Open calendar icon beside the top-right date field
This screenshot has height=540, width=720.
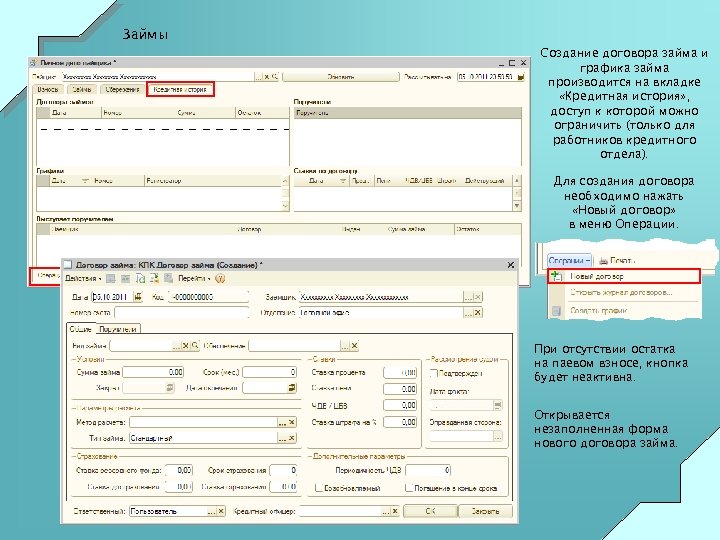[521, 77]
